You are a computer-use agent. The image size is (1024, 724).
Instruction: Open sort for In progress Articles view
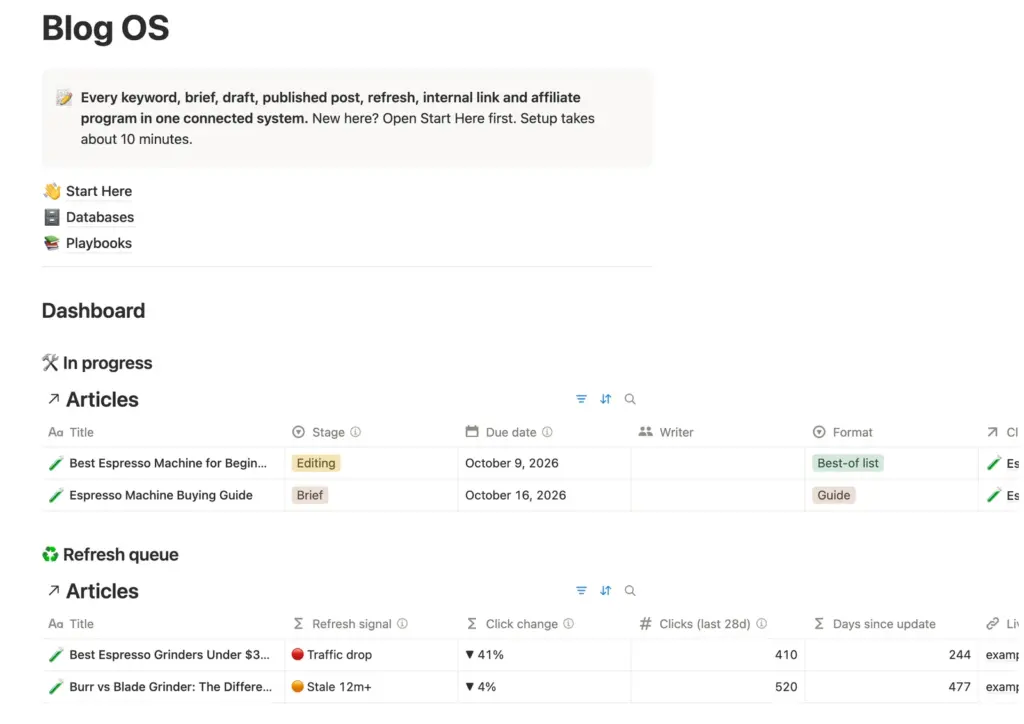pos(606,399)
